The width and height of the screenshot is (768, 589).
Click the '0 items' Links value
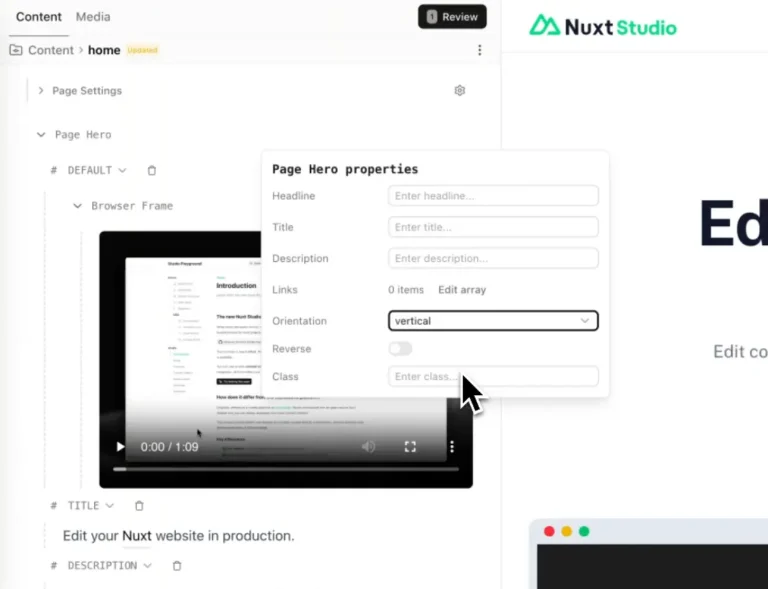point(406,290)
